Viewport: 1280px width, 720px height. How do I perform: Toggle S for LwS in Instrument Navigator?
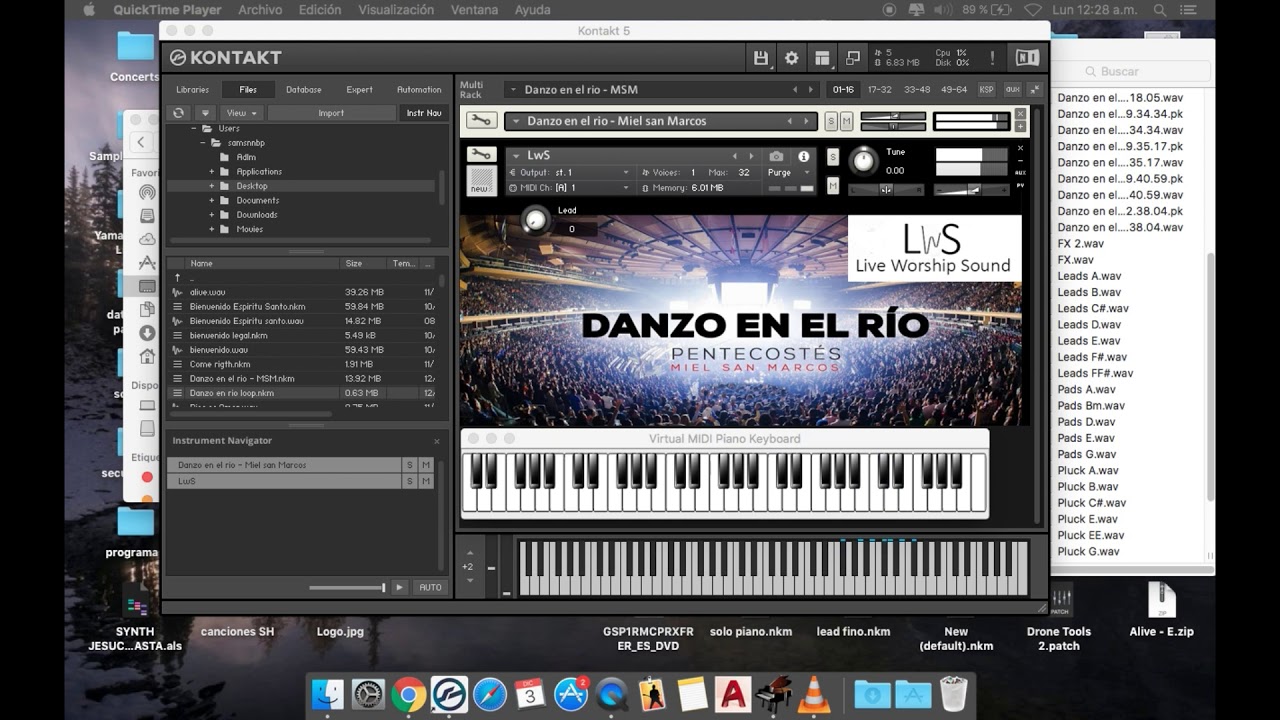click(x=409, y=481)
